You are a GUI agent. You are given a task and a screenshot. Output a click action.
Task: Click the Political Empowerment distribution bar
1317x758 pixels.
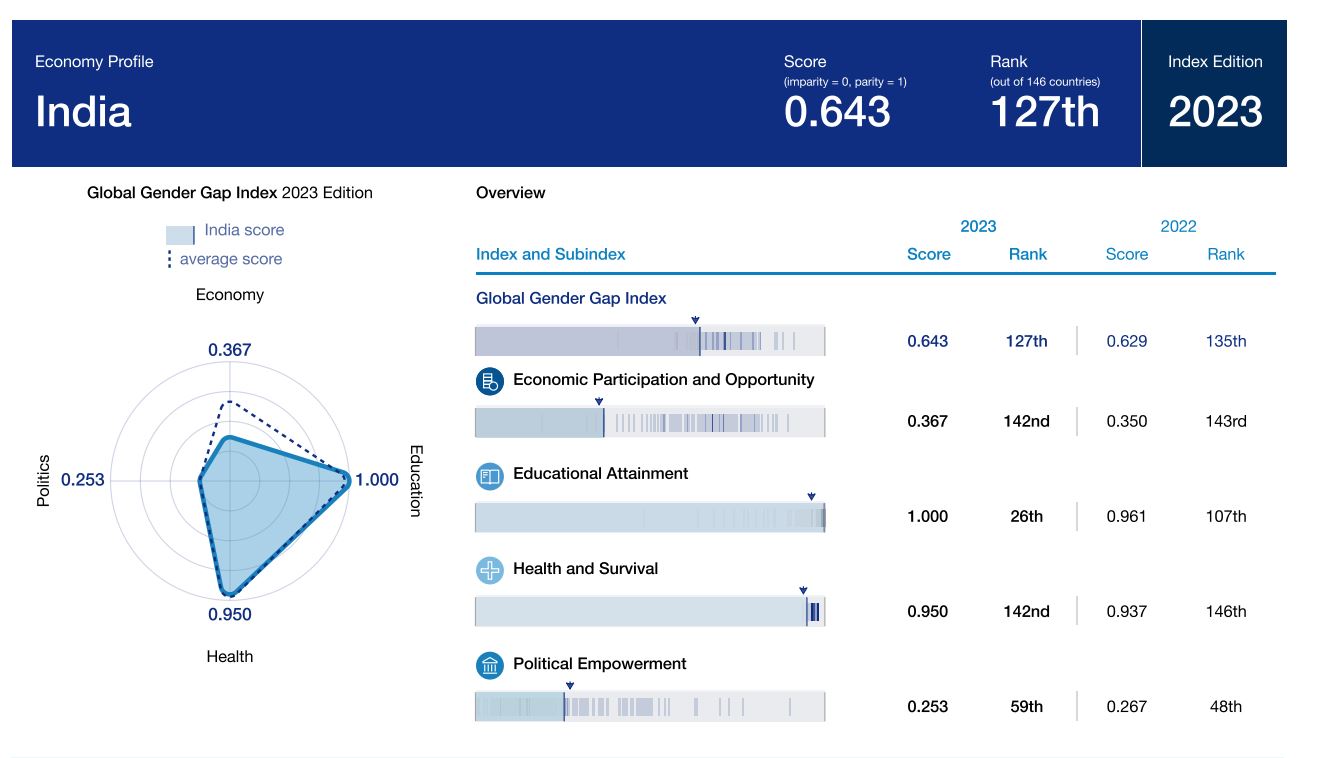[x=650, y=707]
